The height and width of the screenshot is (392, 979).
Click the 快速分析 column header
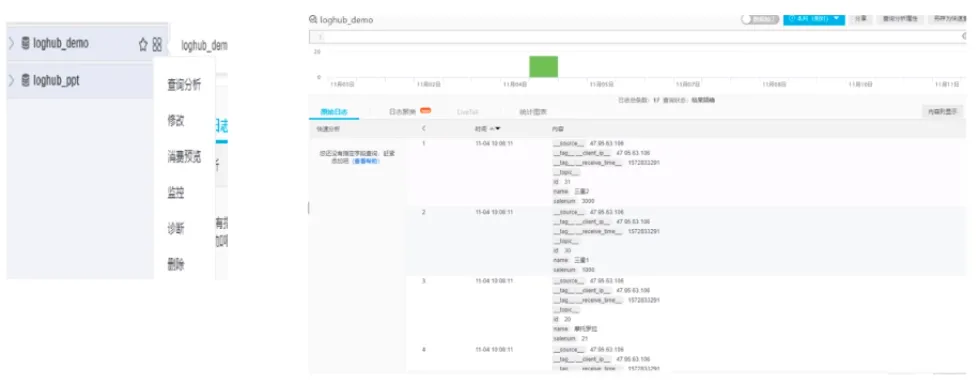[327, 129]
